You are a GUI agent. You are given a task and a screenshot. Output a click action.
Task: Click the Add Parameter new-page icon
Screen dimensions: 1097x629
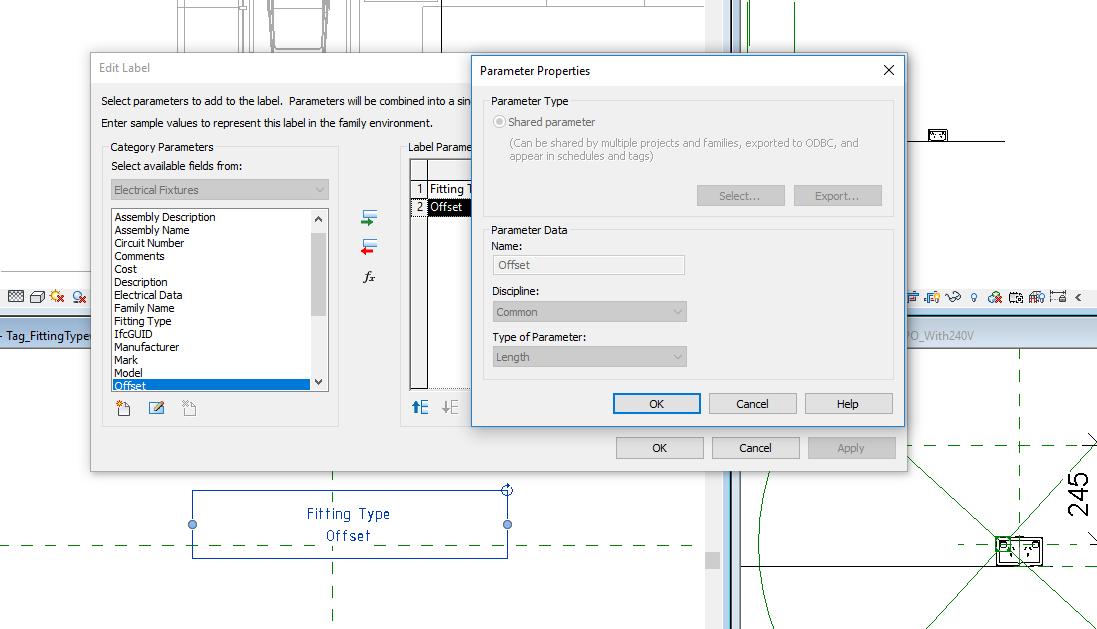123,408
